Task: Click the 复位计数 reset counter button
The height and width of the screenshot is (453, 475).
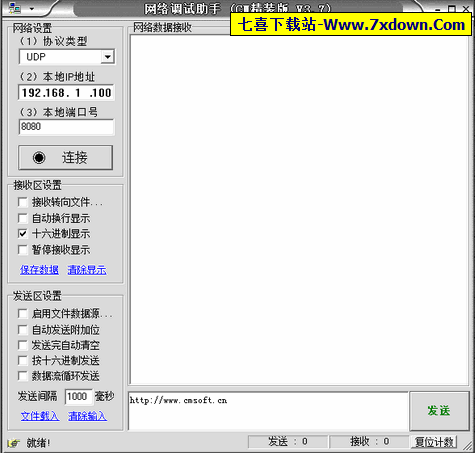Action: coord(434,442)
